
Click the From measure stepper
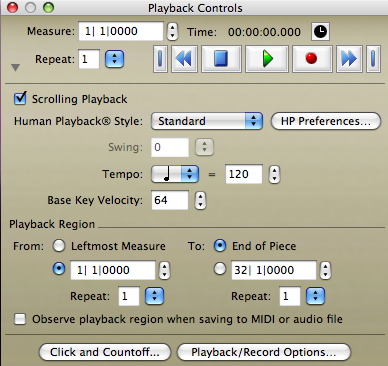tap(164, 270)
